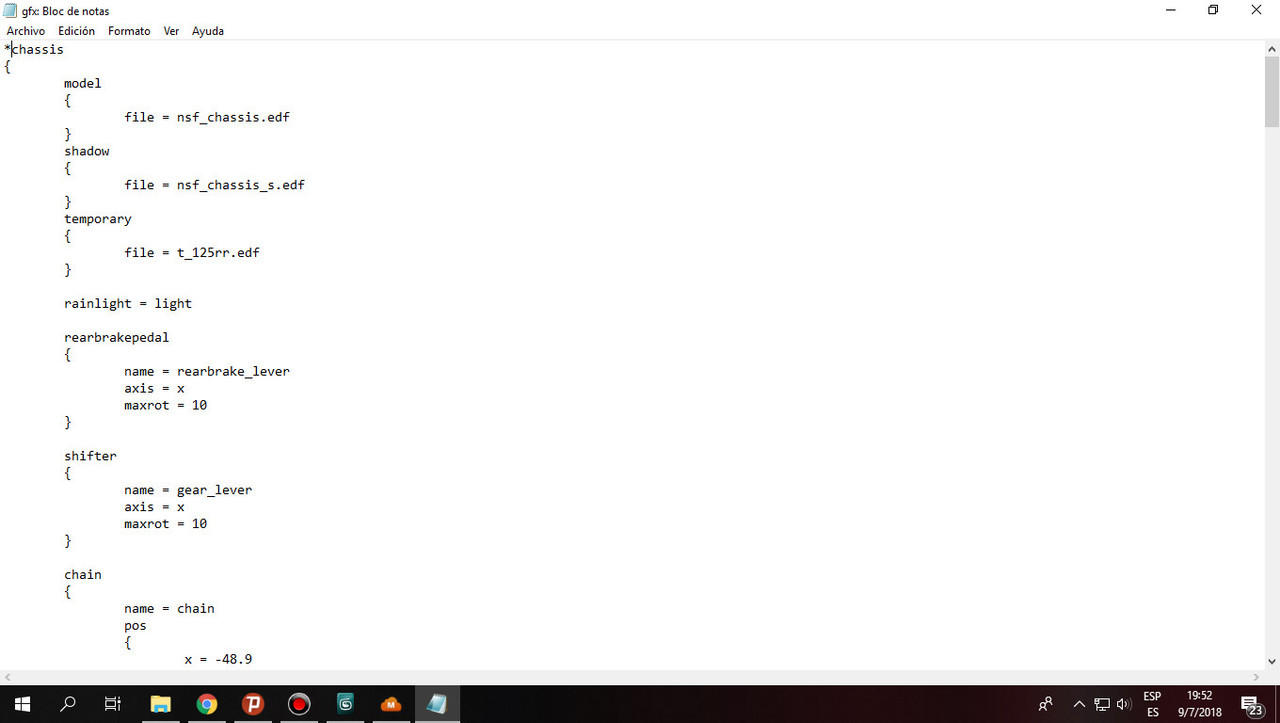Open the Action Center notifications icon
The width and height of the screenshot is (1280, 723).
tap(1253, 704)
